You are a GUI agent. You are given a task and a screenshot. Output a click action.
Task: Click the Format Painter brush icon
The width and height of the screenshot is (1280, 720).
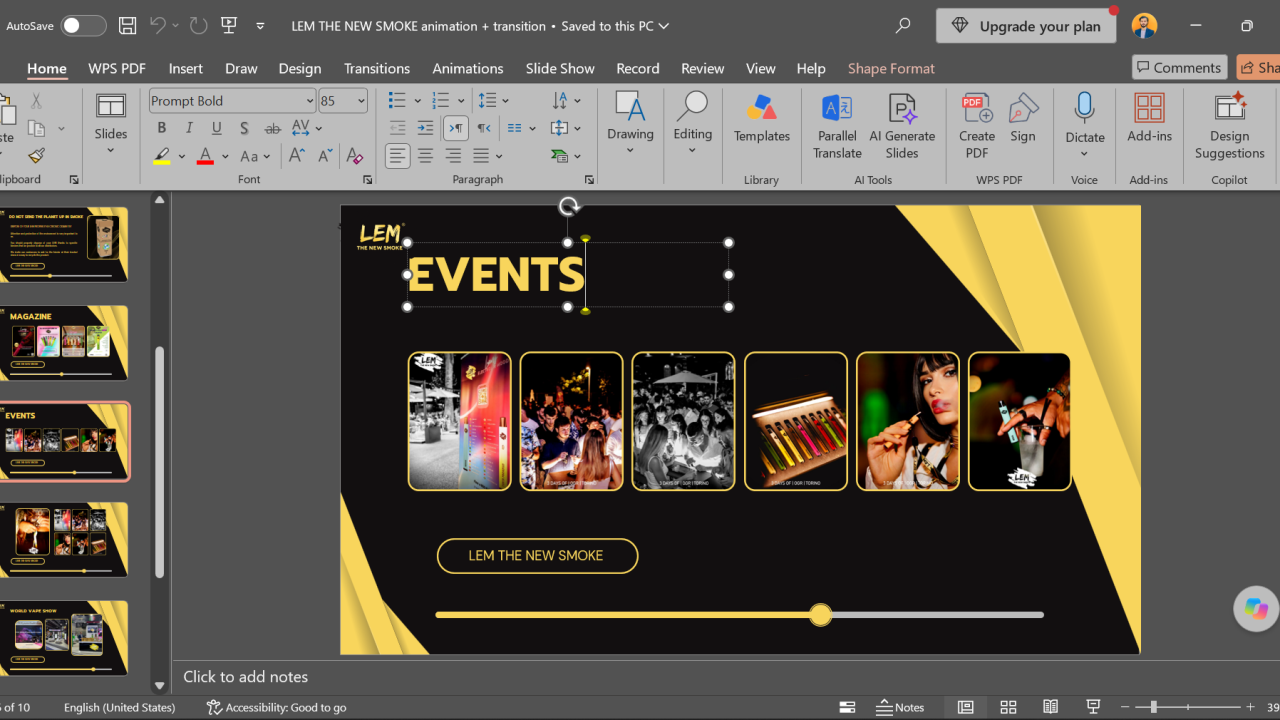[36, 155]
